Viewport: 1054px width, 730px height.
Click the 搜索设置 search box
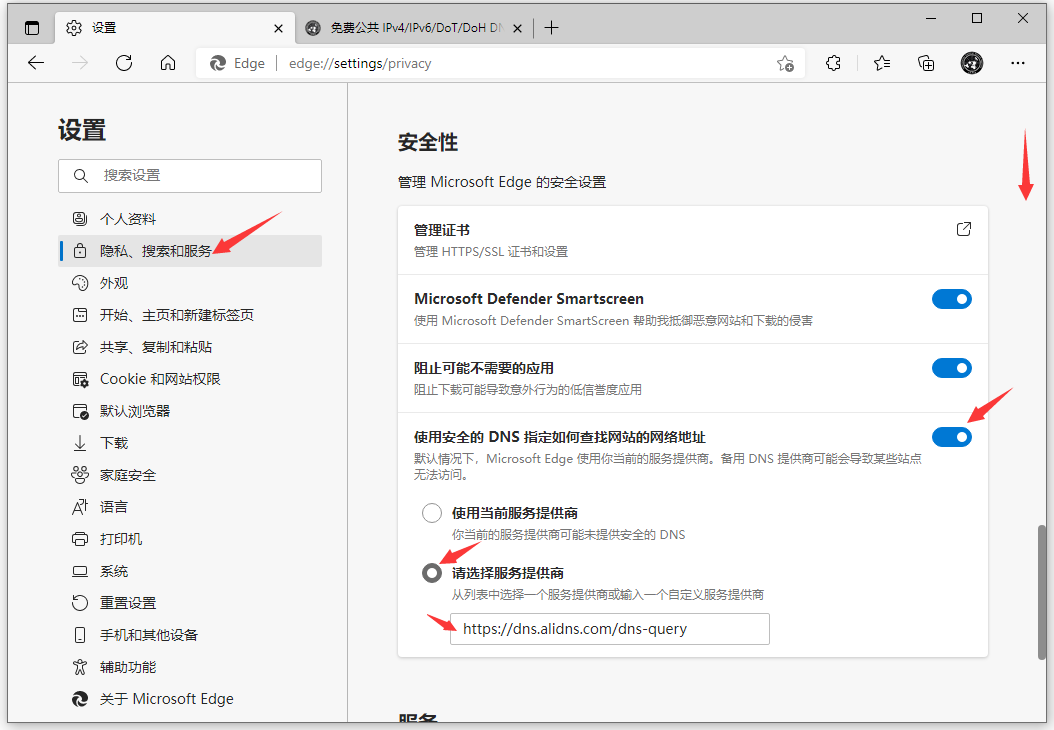190,175
